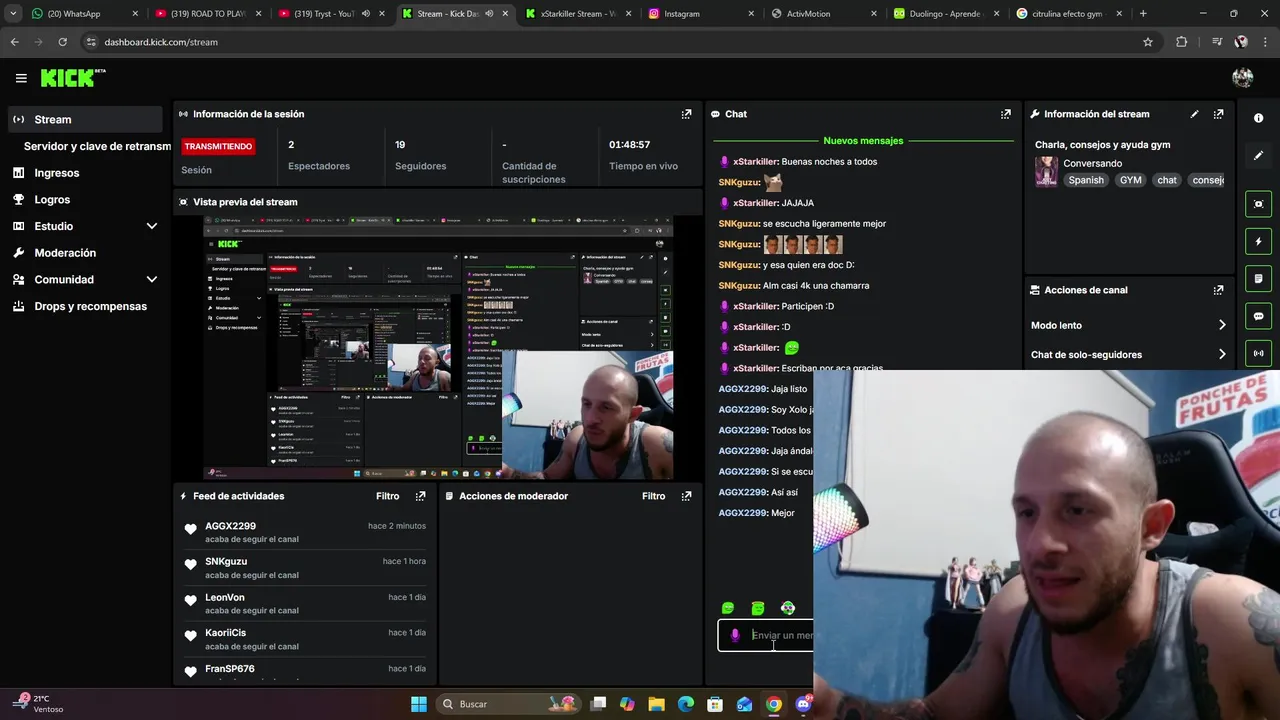
Task: Jump to Nuevos mensajes in chat
Action: [863, 141]
